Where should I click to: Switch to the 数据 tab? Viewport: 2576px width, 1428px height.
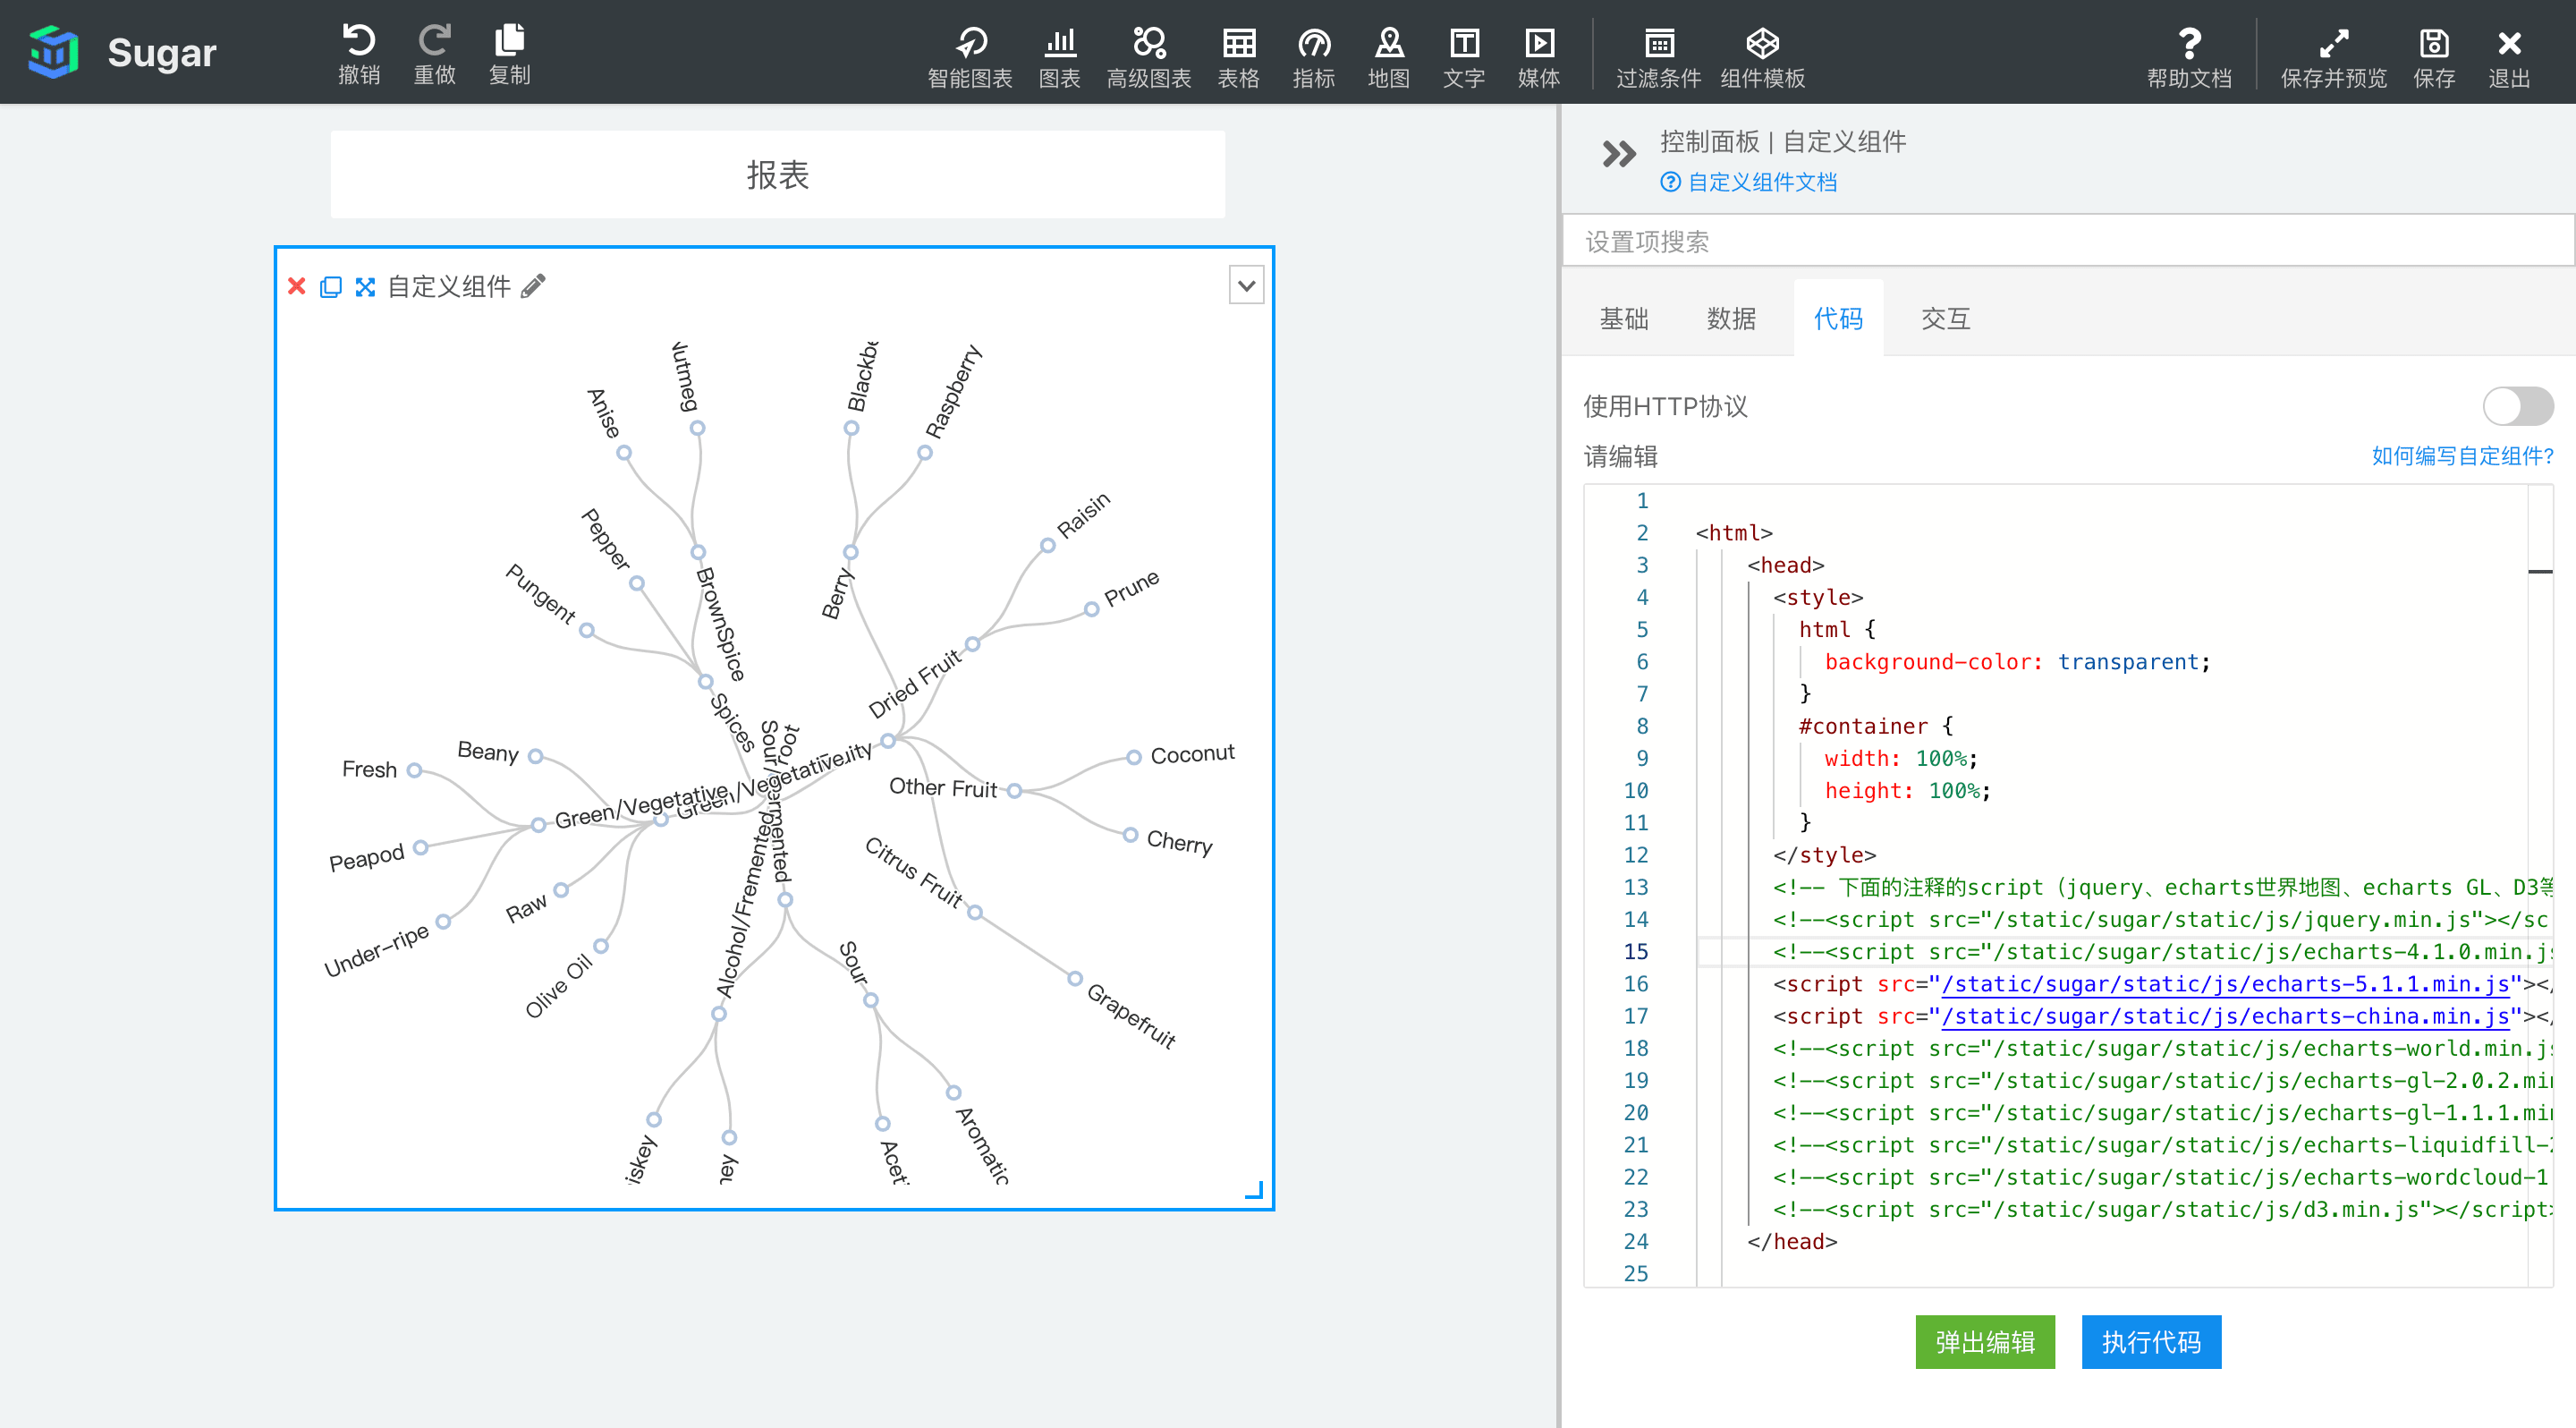click(1731, 319)
